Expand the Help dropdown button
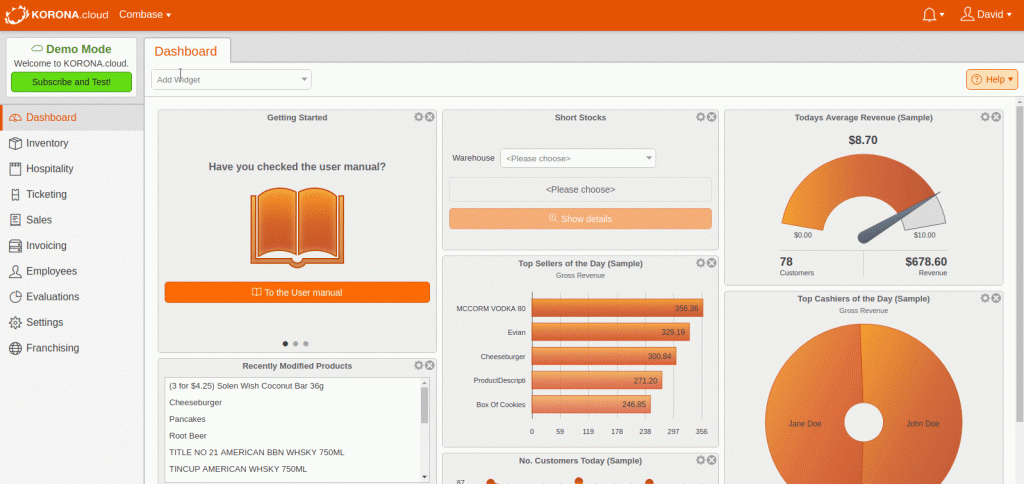The height and width of the screenshot is (484, 1024). point(992,80)
